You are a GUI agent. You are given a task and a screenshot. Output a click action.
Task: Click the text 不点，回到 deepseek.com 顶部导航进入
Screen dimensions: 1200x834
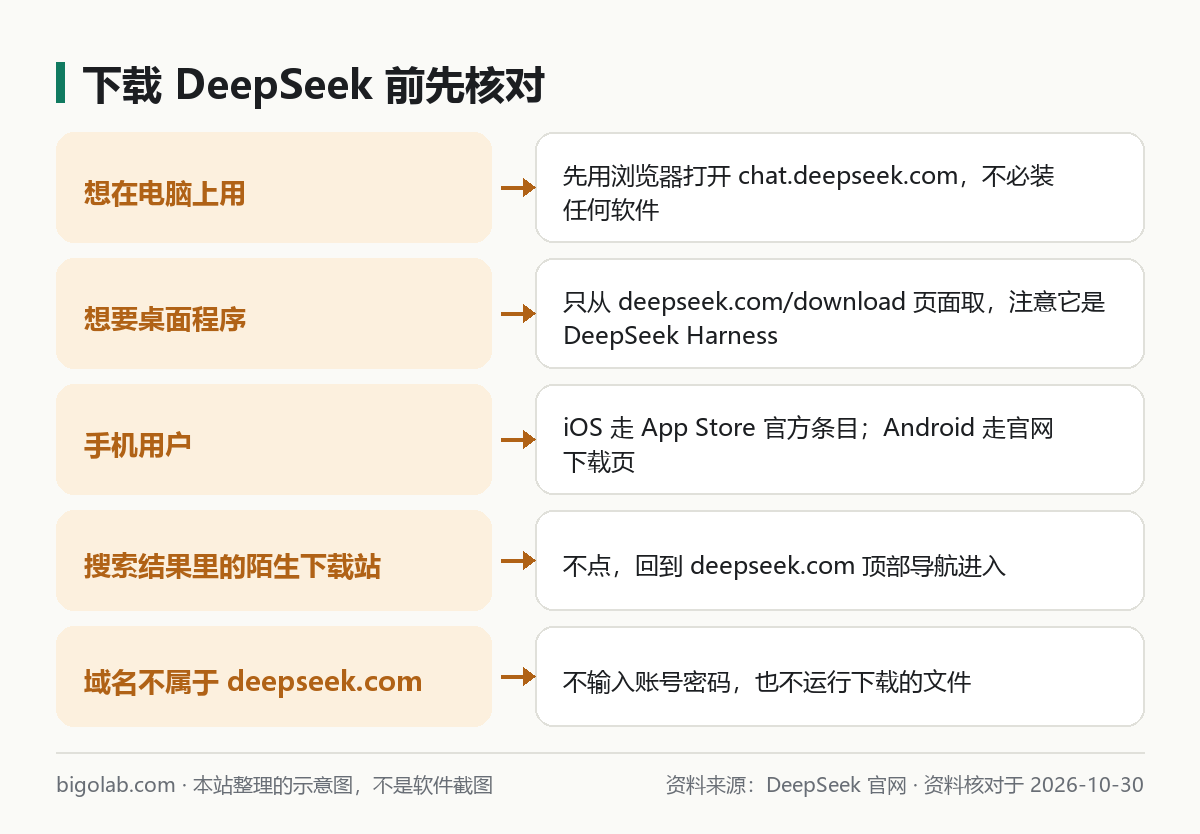click(x=784, y=566)
